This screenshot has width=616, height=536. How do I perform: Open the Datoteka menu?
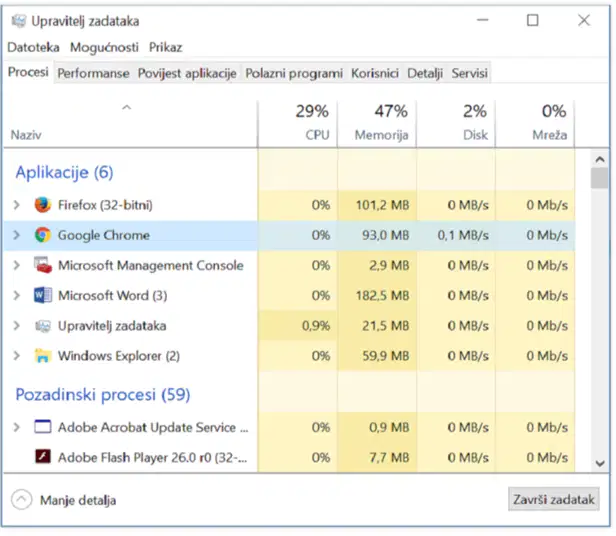click(33, 47)
